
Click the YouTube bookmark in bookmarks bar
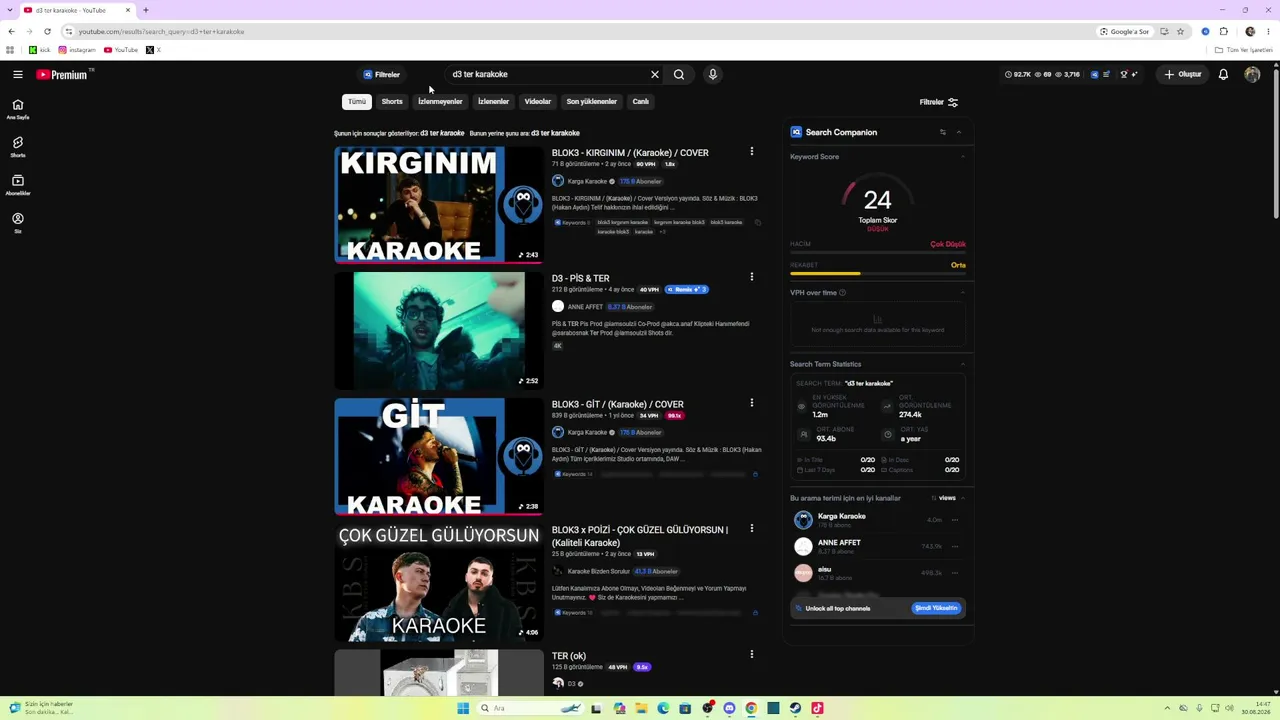pyautogui.click(x=121, y=50)
